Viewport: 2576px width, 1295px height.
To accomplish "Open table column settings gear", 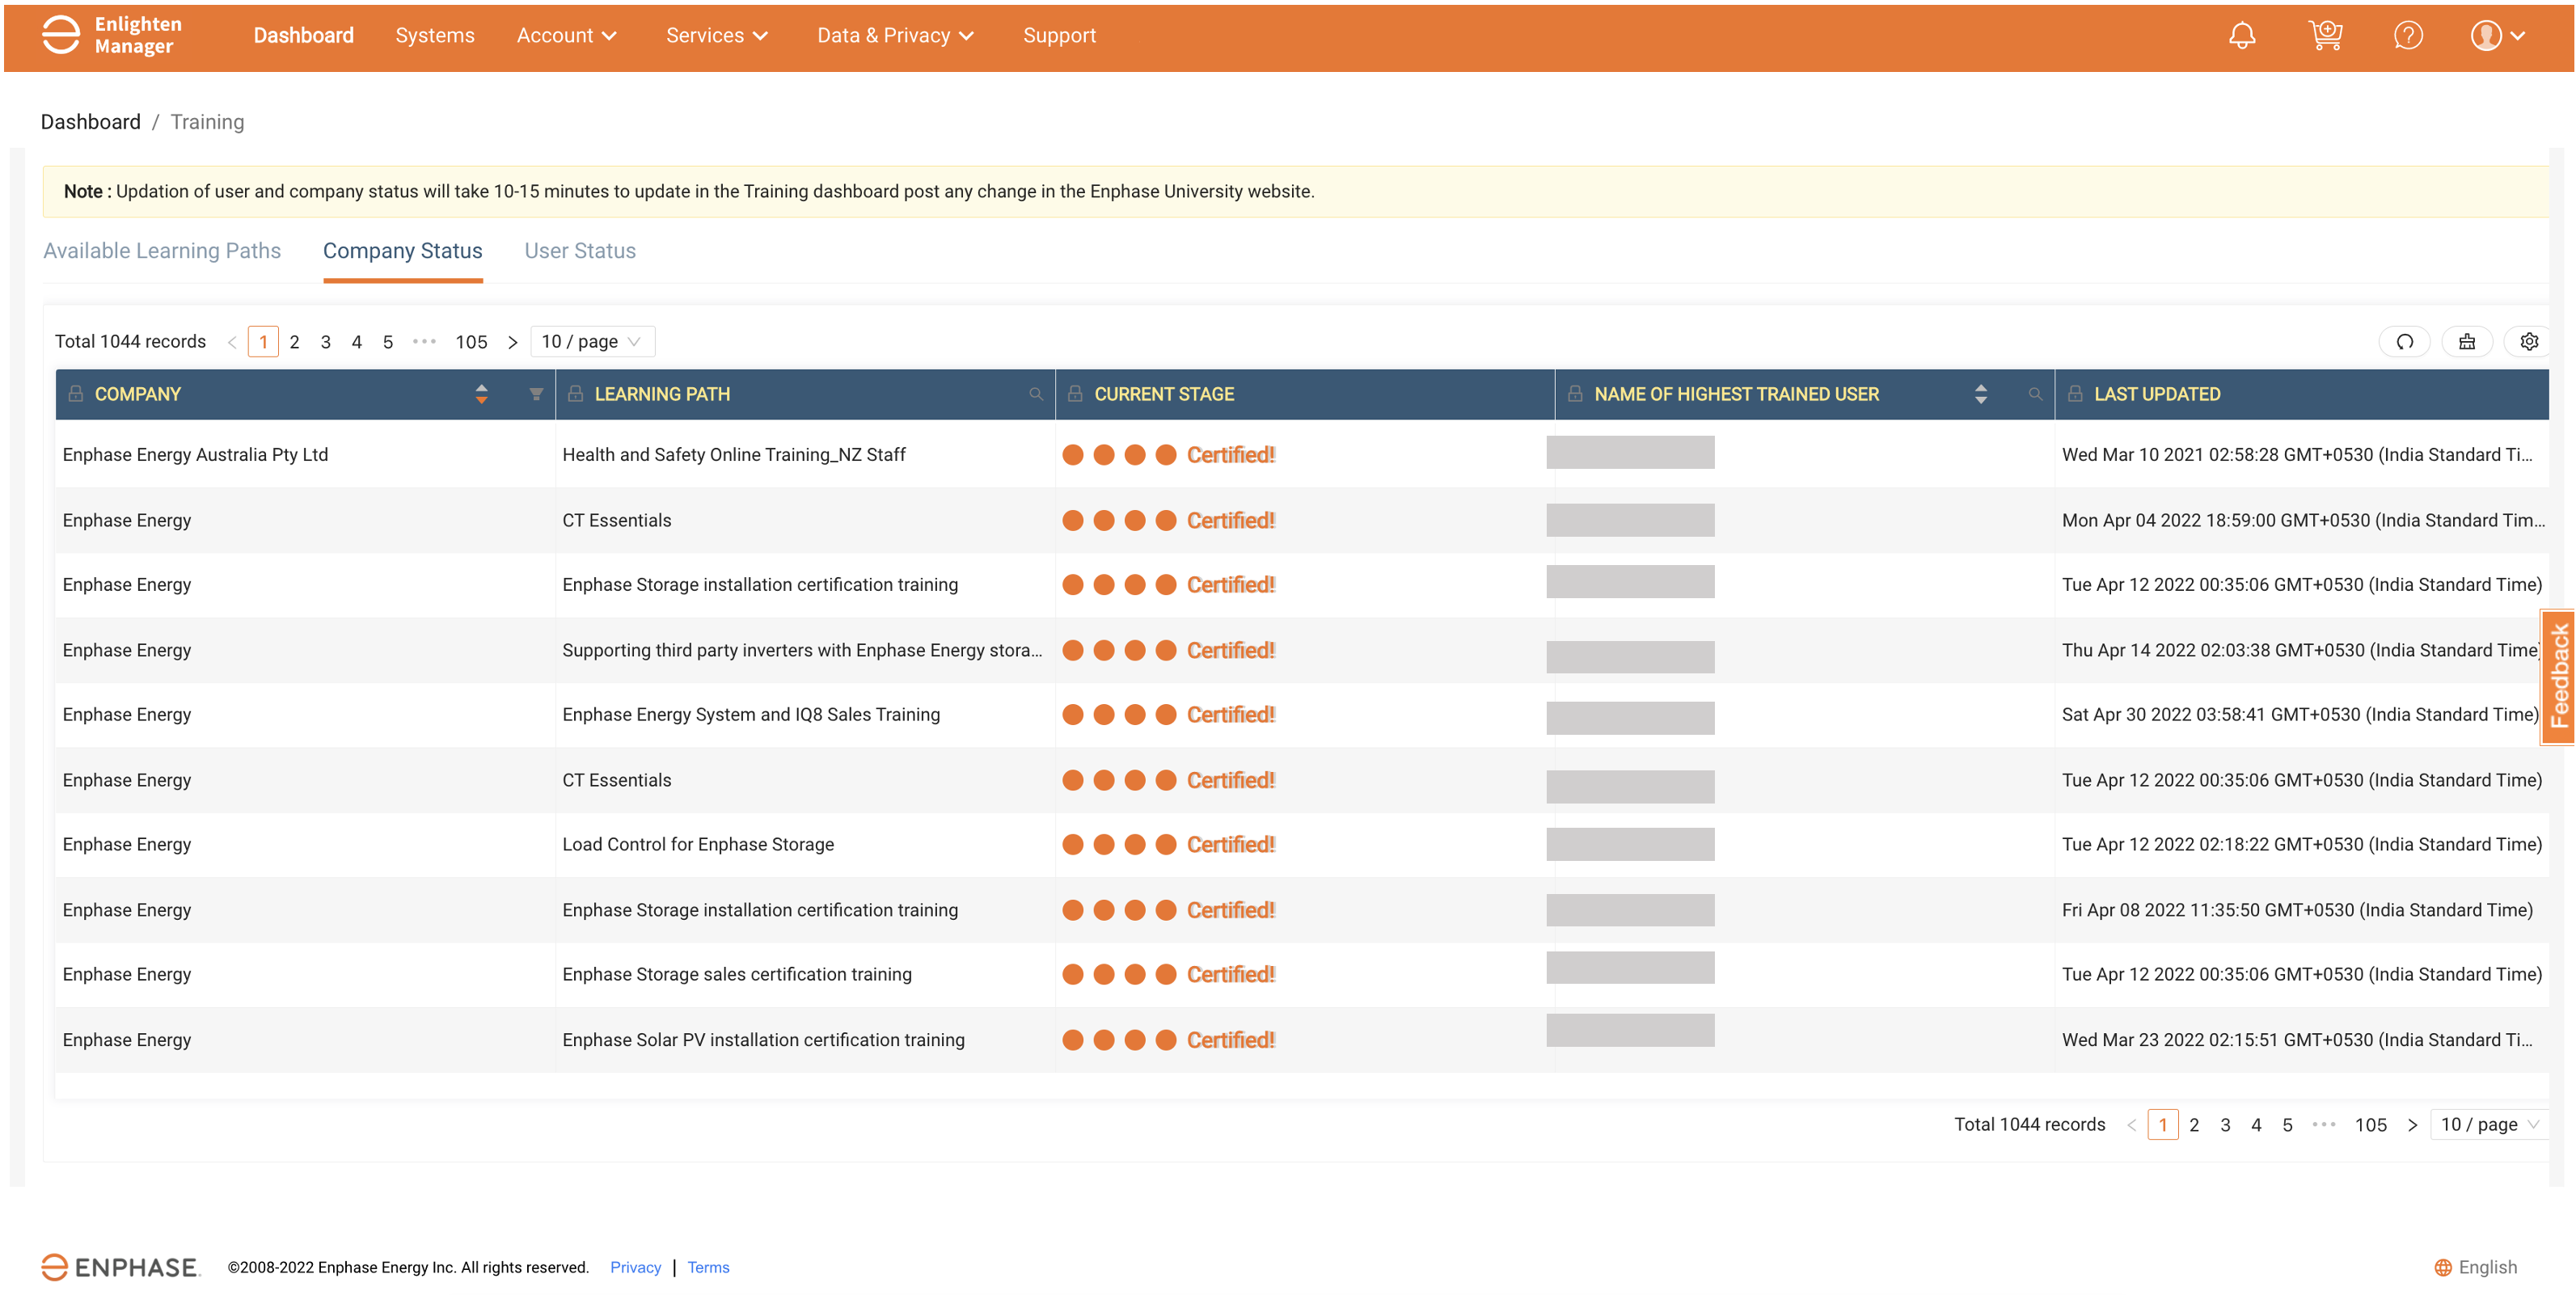I will click(2529, 342).
